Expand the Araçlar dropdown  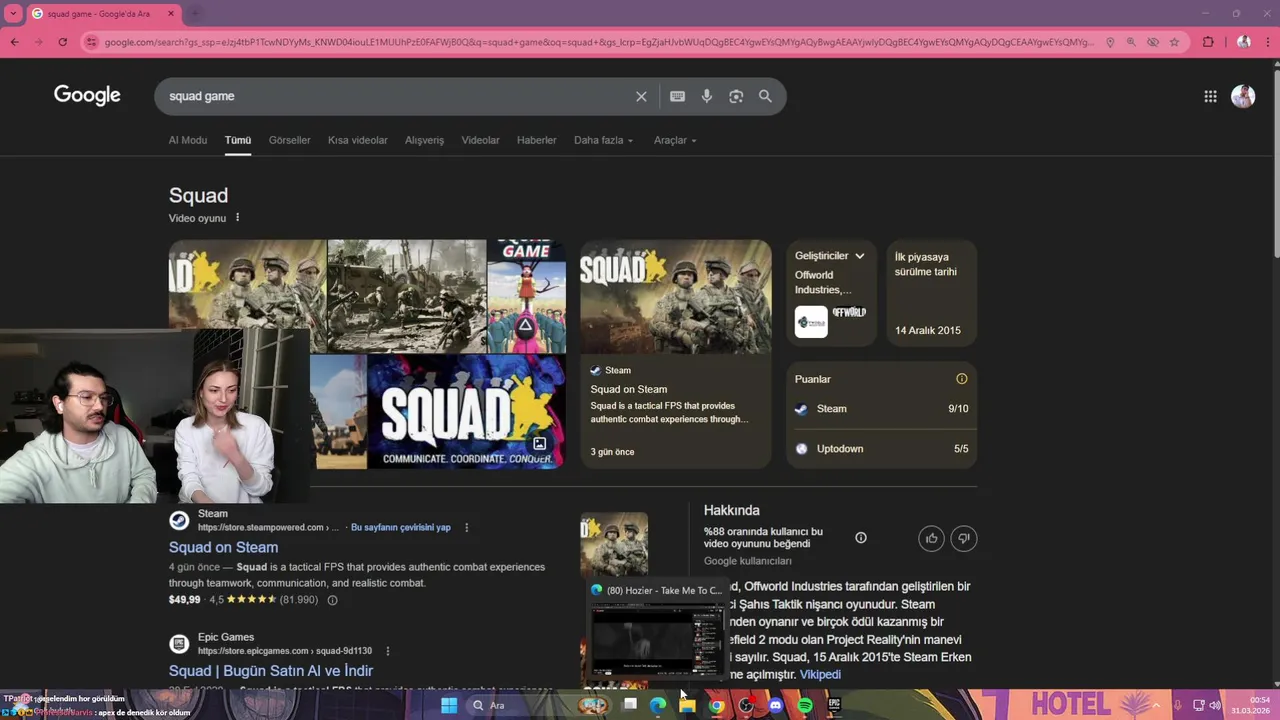coord(675,140)
